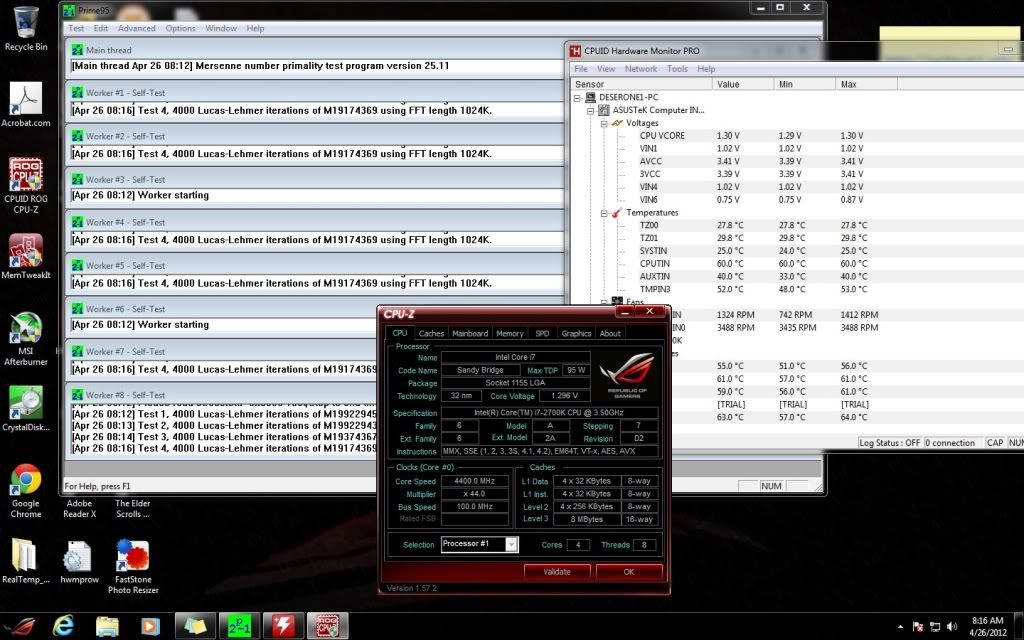
Task: Open the Window menu in Prime95
Action: (221, 28)
